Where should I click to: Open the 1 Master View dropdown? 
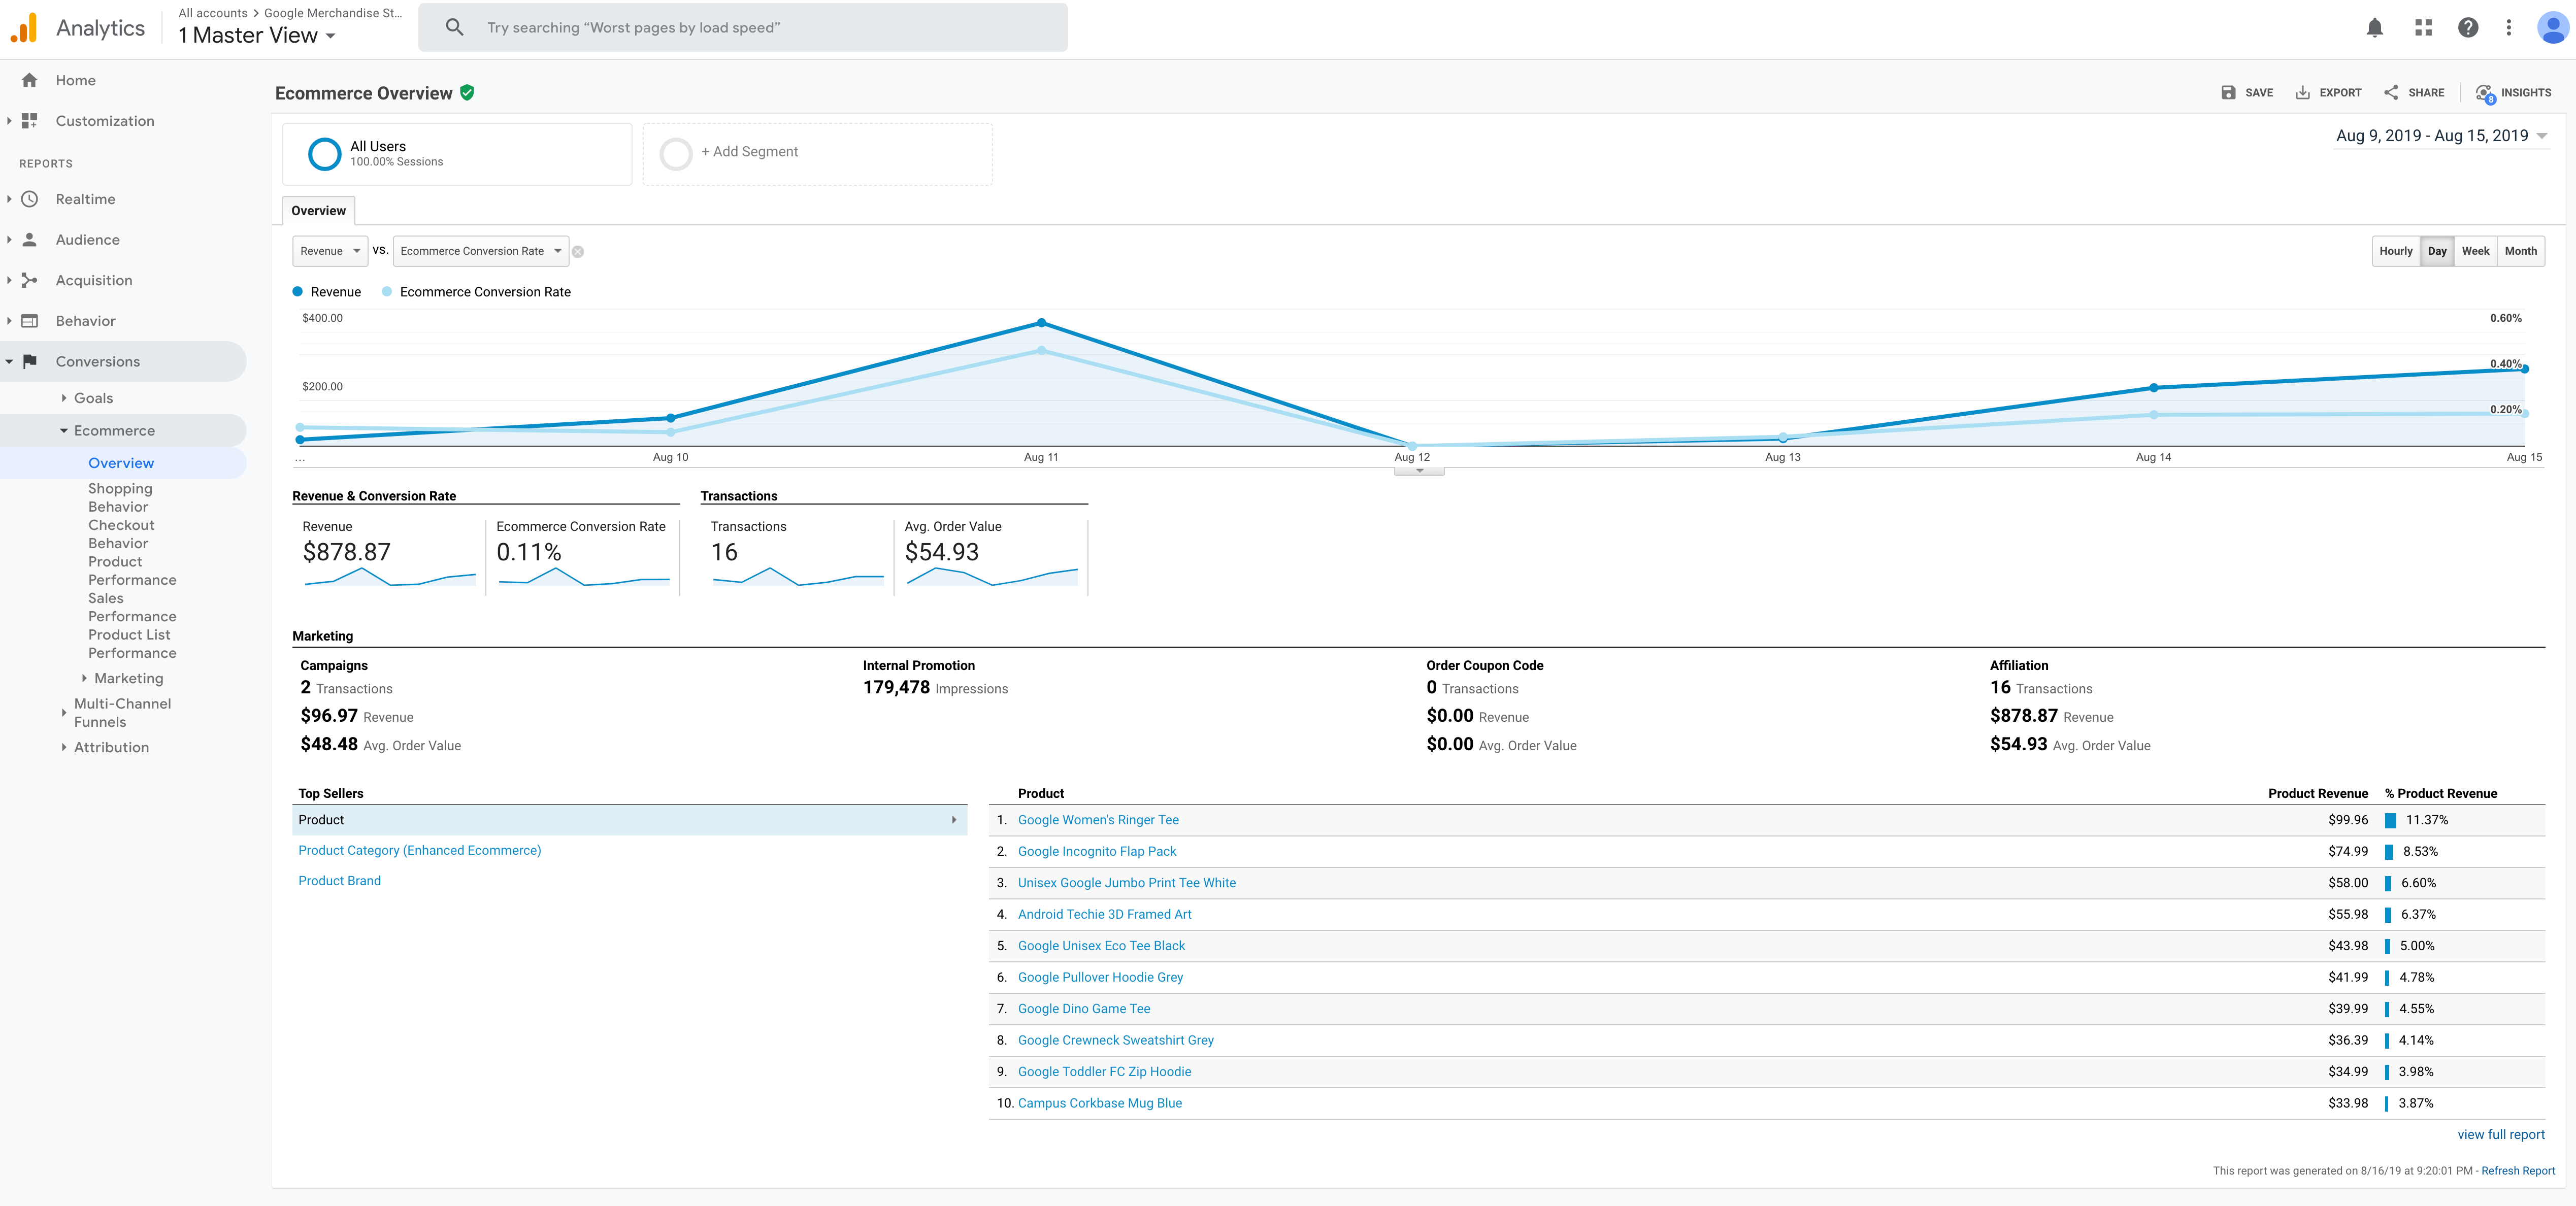[257, 36]
